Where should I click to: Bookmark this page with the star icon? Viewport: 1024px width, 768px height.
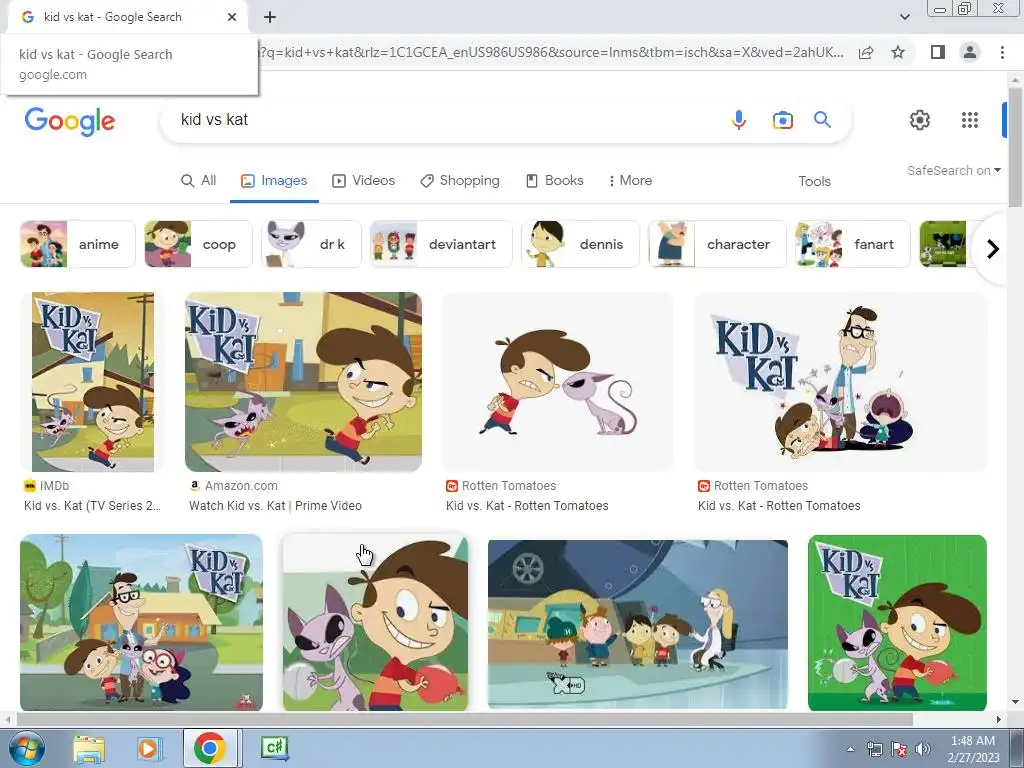click(x=898, y=52)
